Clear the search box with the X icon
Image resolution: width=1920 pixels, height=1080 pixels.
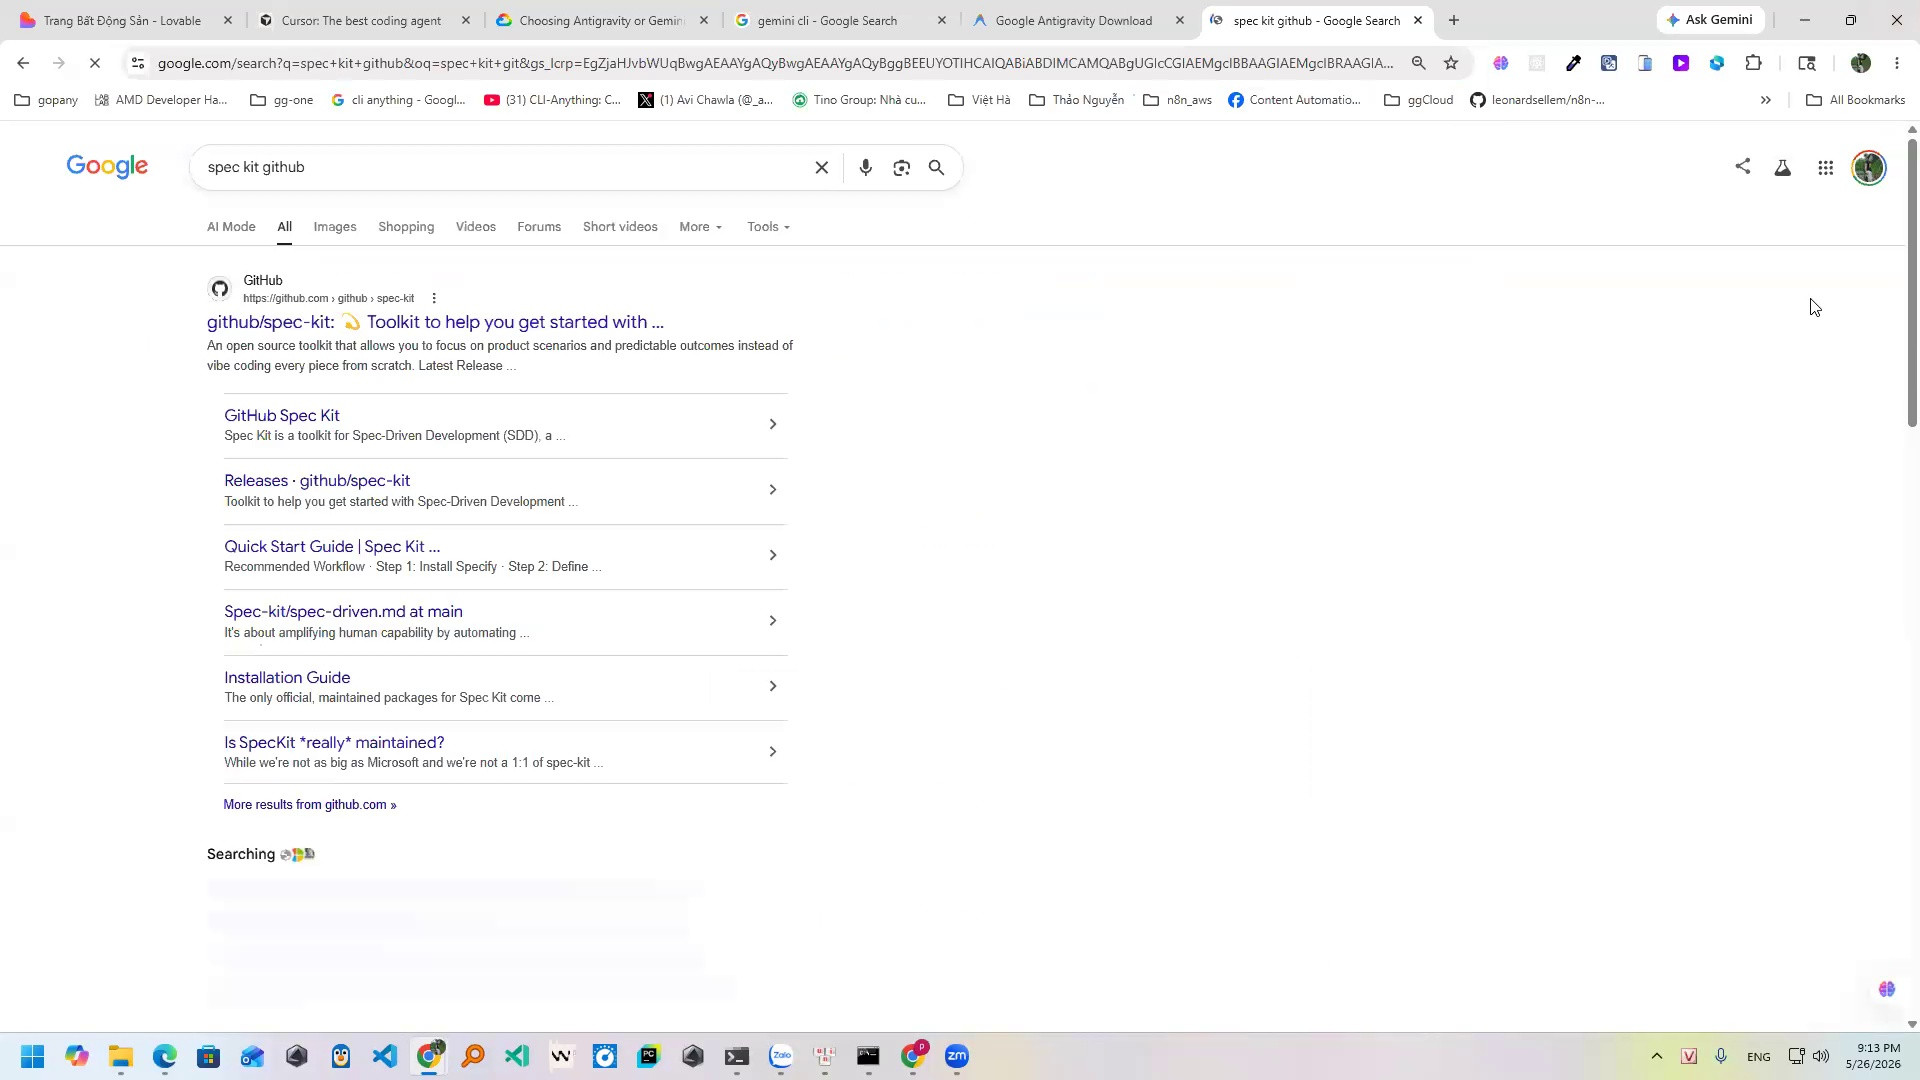821,168
